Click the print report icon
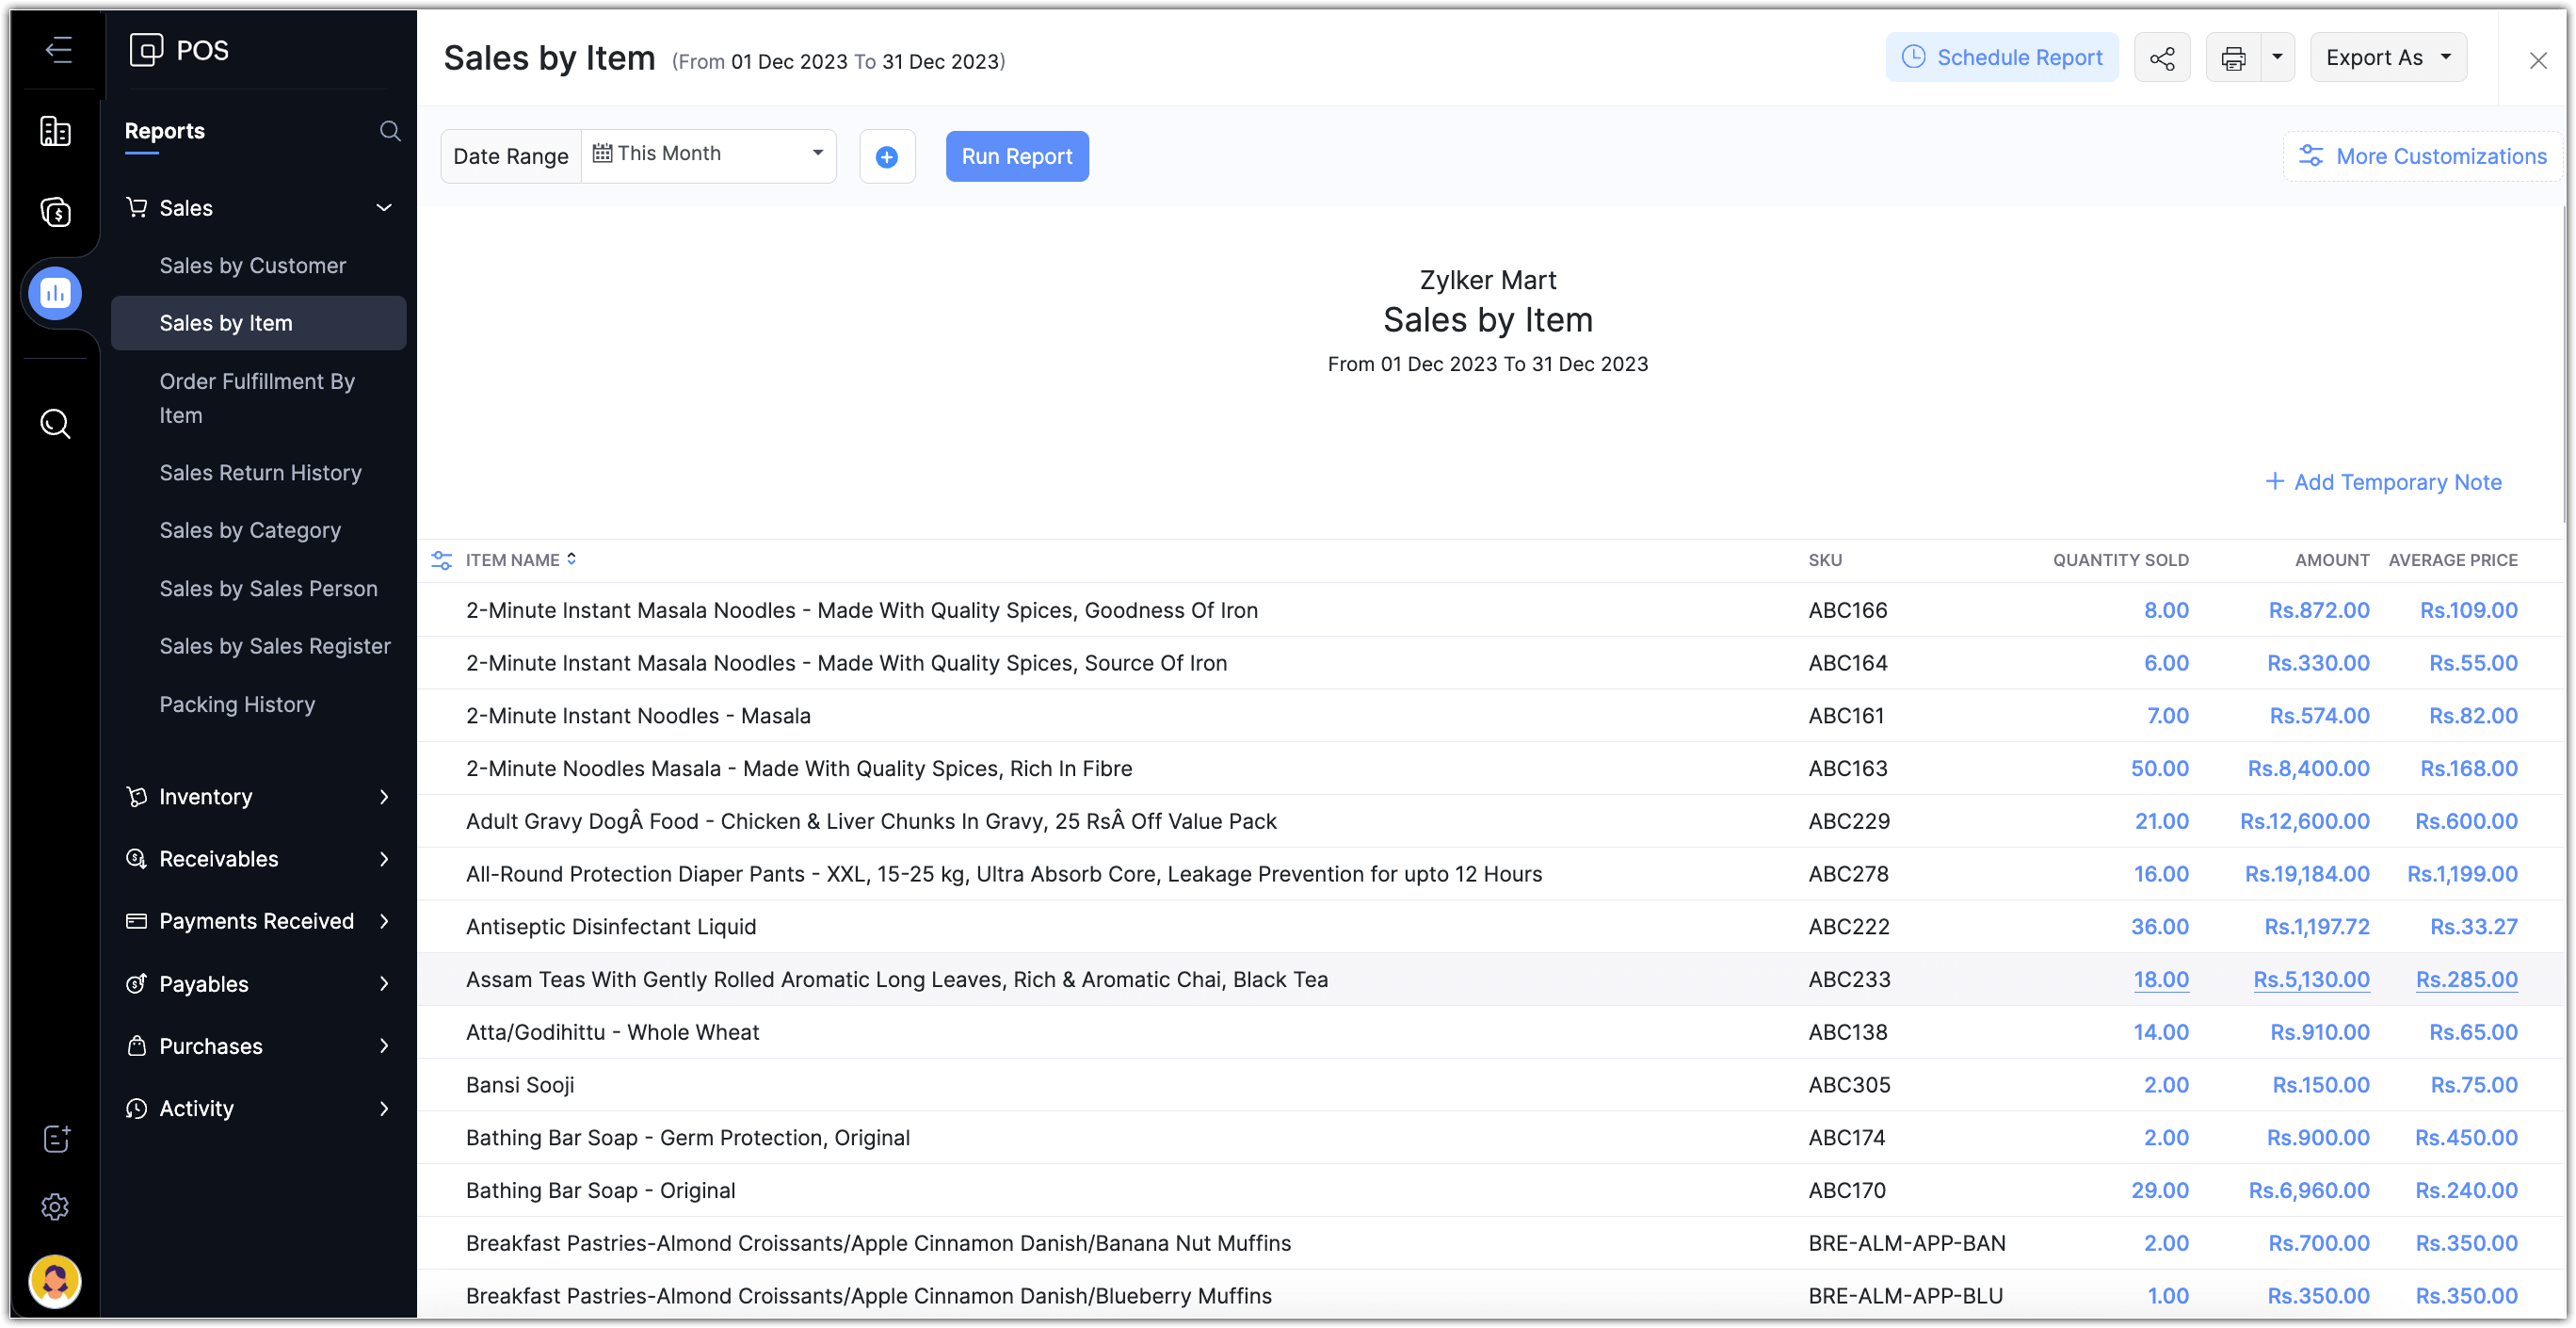The image size is (2576, 1328). tap(2233, 58)
